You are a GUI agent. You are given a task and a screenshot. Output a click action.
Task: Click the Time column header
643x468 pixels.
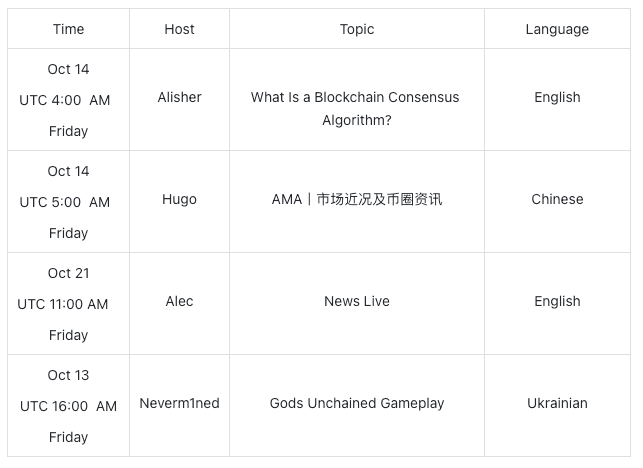pos(68,29)
